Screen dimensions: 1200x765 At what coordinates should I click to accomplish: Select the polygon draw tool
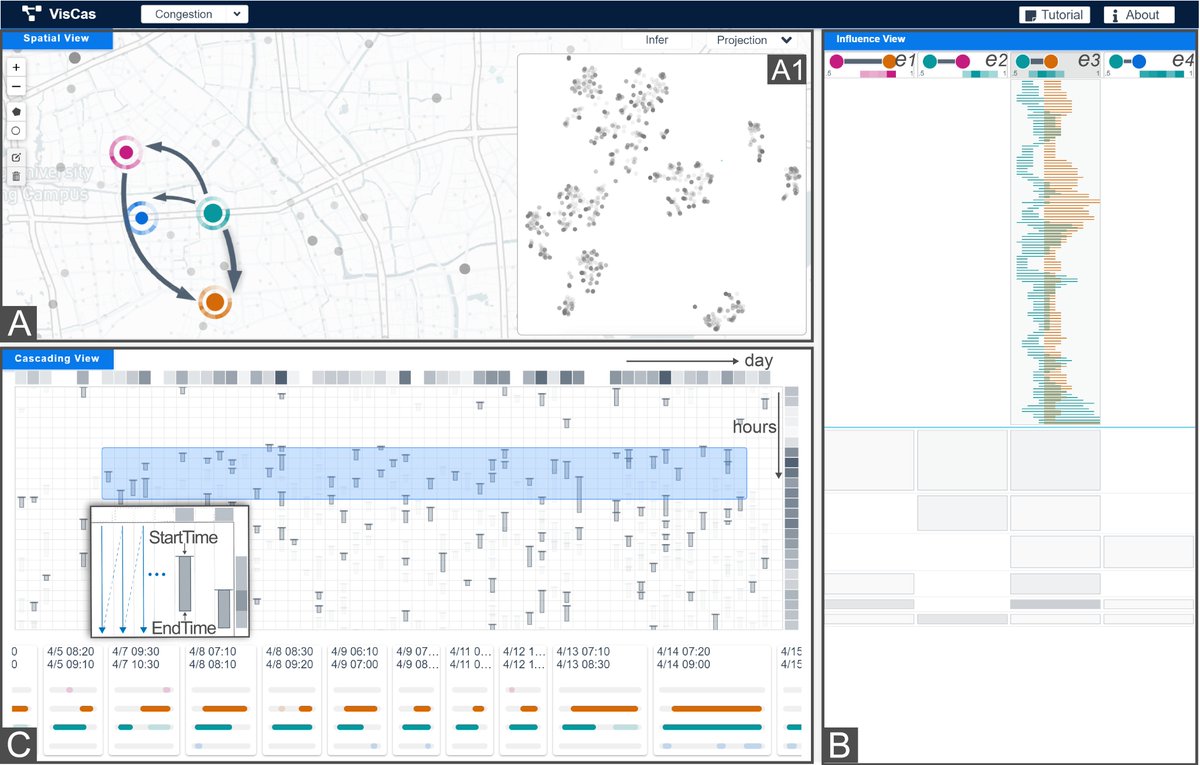pyautogui.click(x=16, y=111)
